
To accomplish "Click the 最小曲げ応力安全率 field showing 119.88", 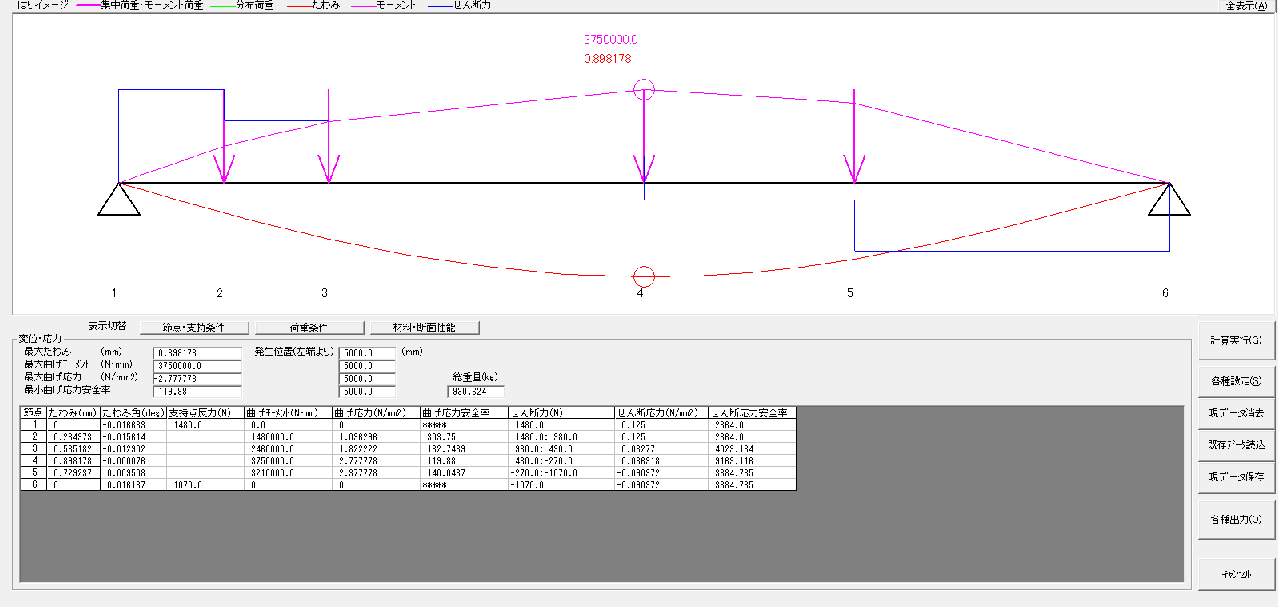I will (x=197, y=392).
